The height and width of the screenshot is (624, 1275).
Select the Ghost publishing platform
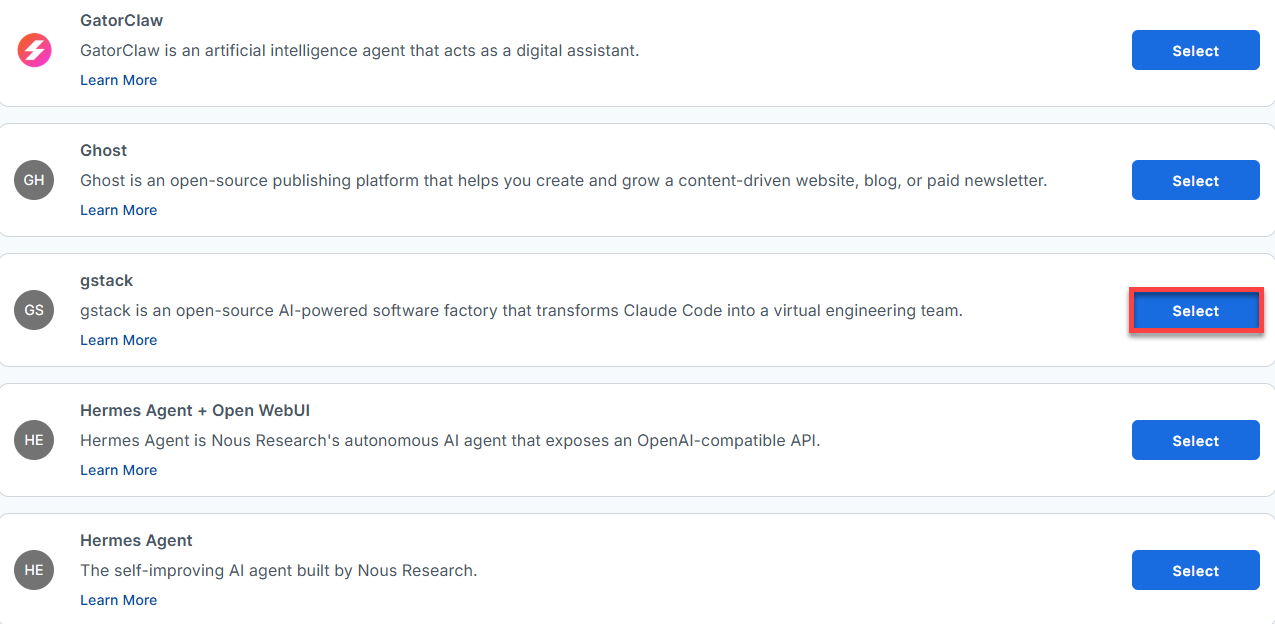tap(1195, 180)
